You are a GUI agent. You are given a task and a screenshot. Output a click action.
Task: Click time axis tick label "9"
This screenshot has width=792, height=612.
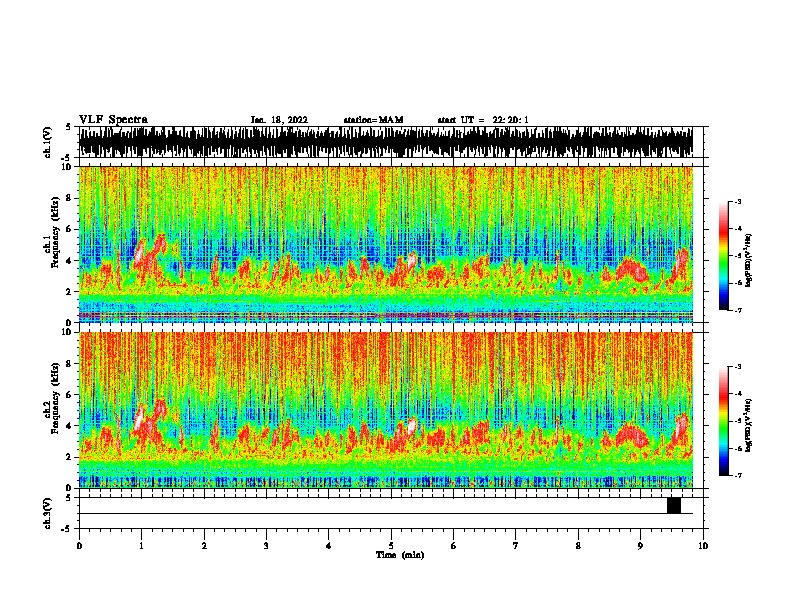point(640,546)
